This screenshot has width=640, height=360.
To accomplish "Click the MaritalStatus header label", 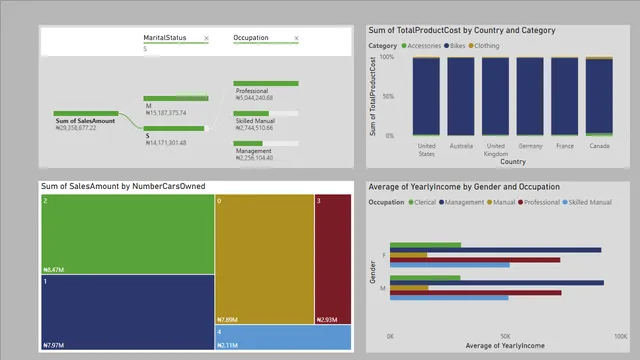I will tap(164, 38).
